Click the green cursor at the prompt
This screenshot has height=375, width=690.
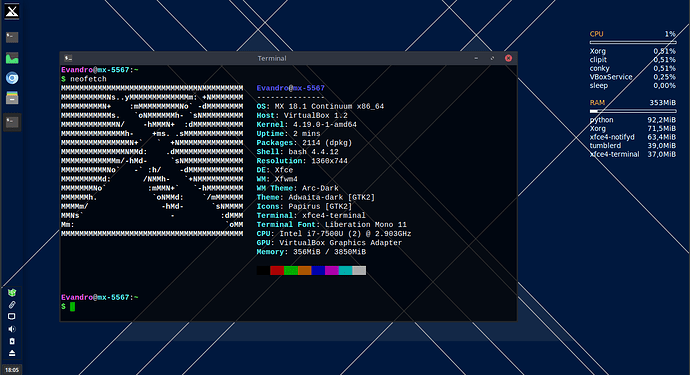tap(73, 307)
